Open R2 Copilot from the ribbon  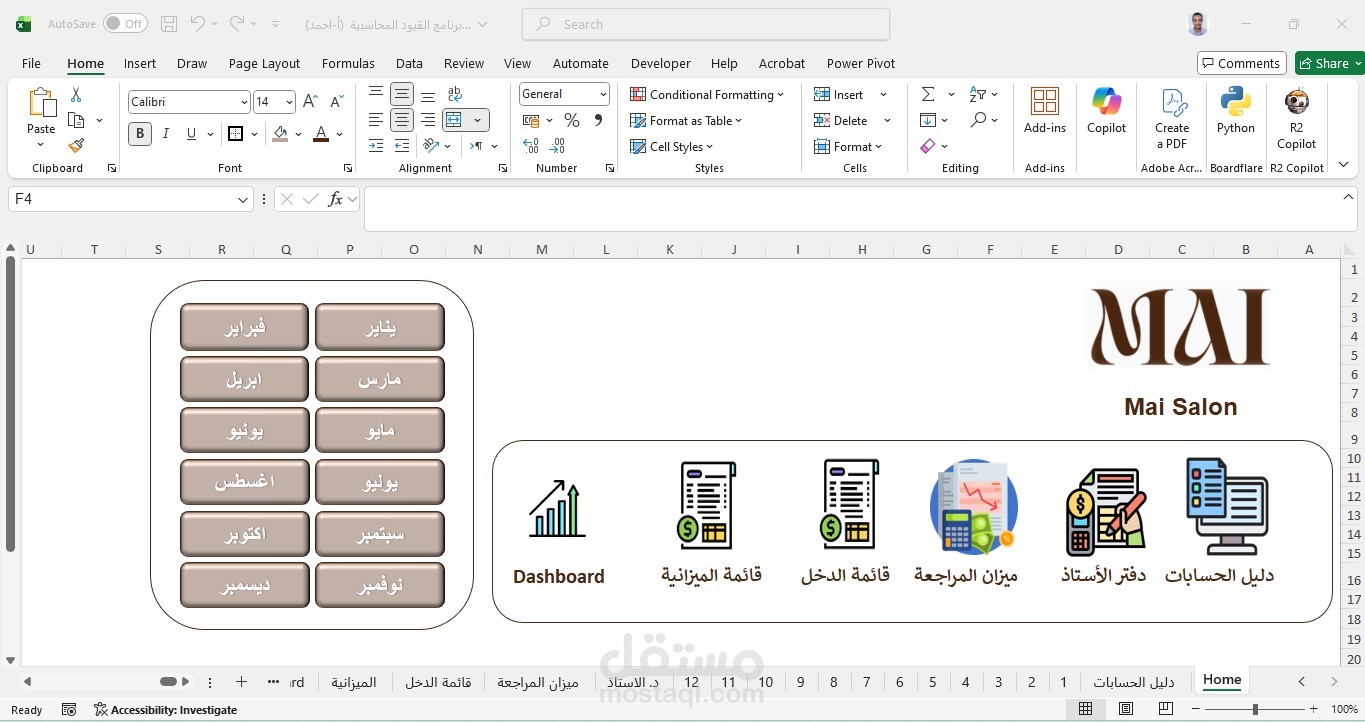click(1296, 119)
